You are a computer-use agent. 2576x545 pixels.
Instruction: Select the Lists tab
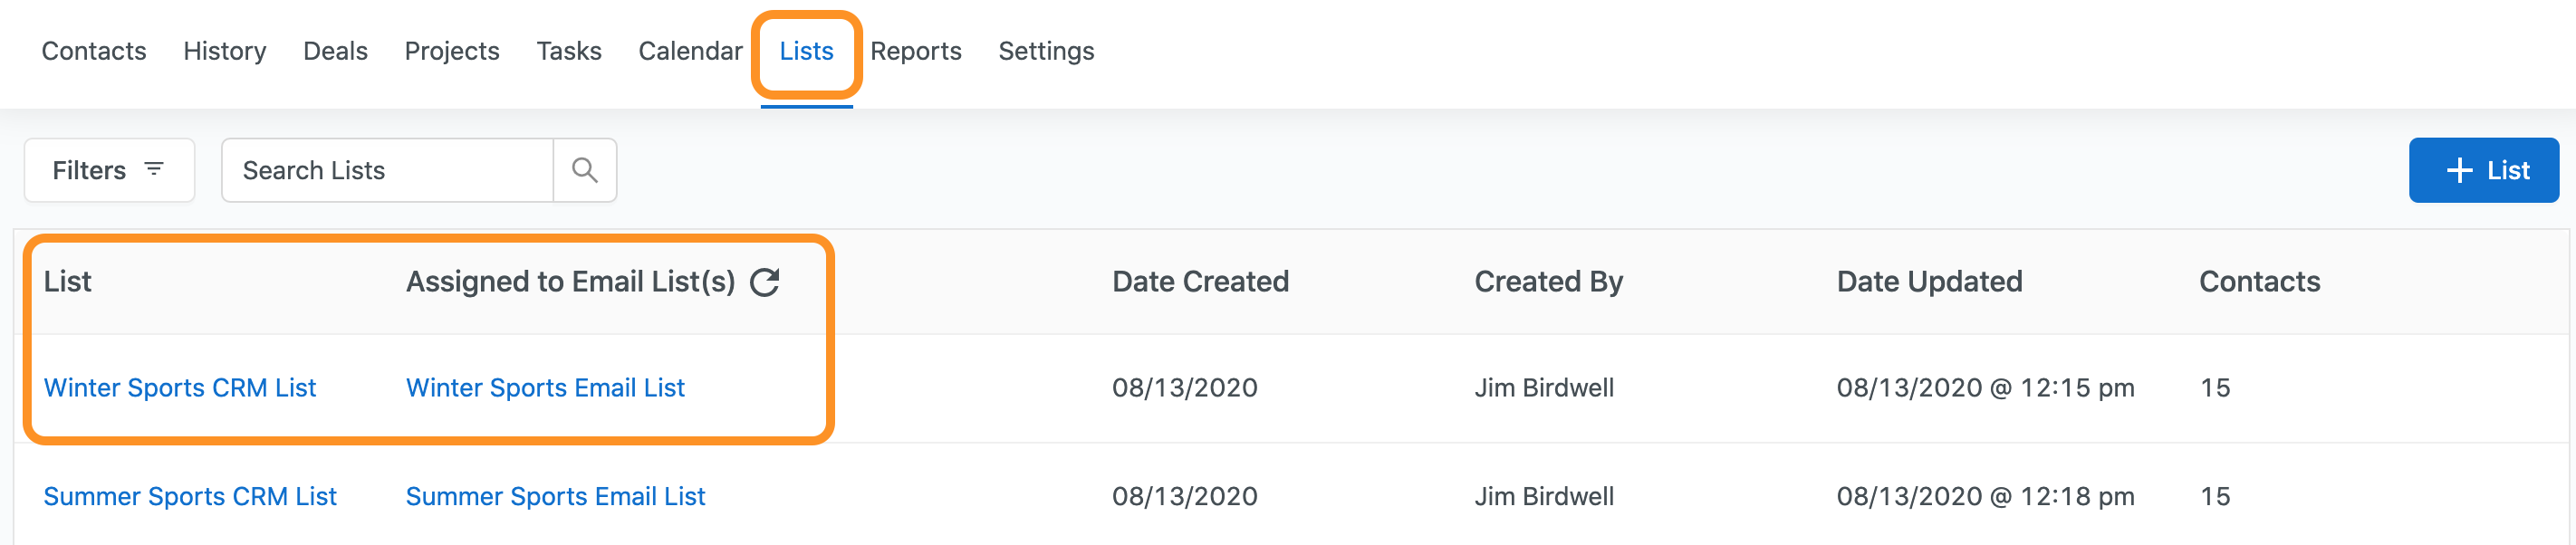coord(806,51)
